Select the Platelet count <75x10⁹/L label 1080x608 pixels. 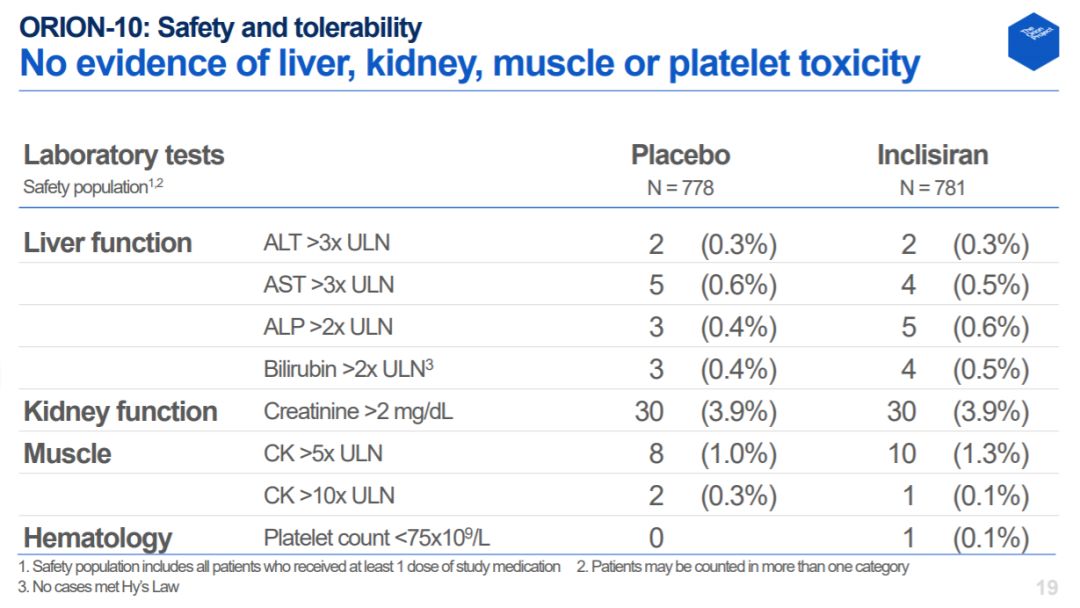pos(377,538)
